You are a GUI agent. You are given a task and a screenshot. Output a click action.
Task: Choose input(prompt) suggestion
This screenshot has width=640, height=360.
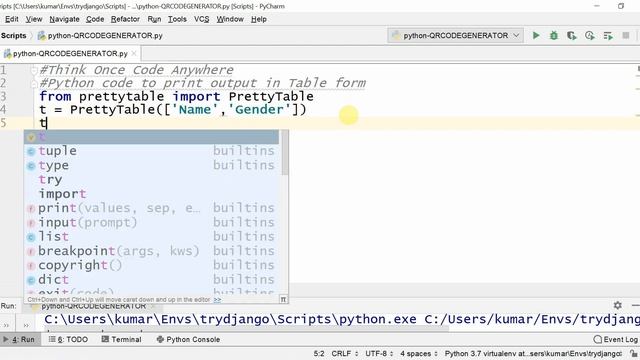coord(151,222)
